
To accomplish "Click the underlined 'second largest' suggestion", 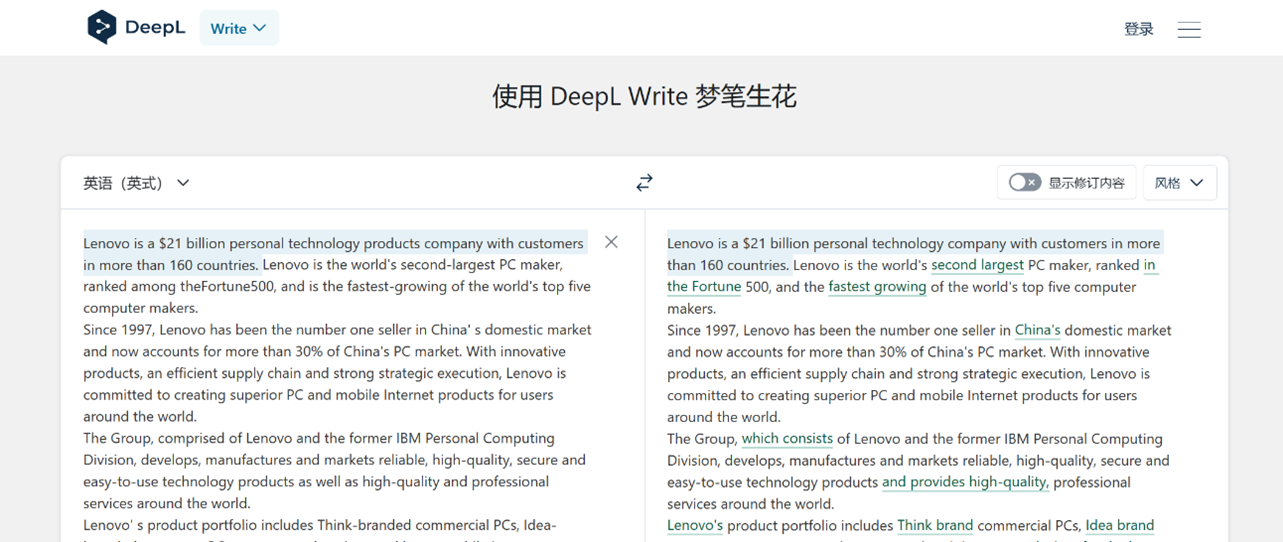I will pos(977,265).
